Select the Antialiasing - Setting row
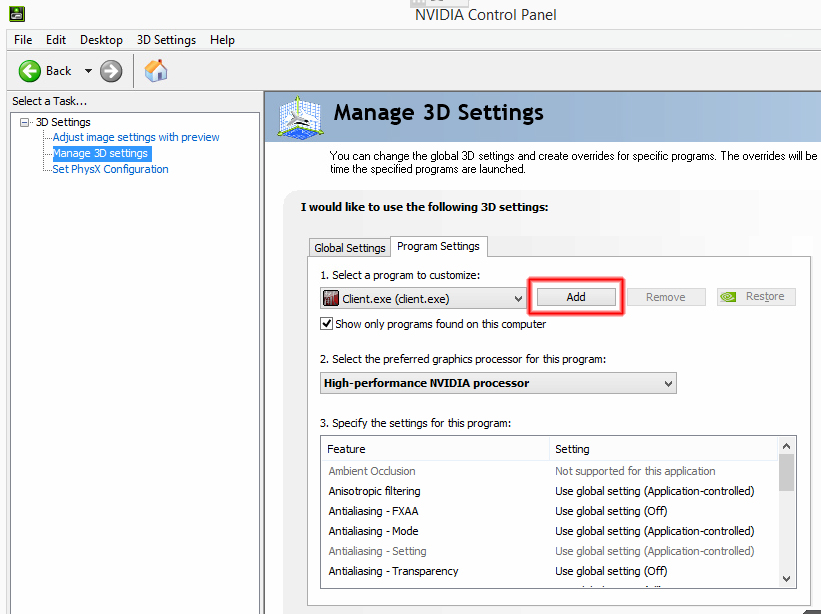This screenshot has width=821, height=614. [x=550, y=551]
